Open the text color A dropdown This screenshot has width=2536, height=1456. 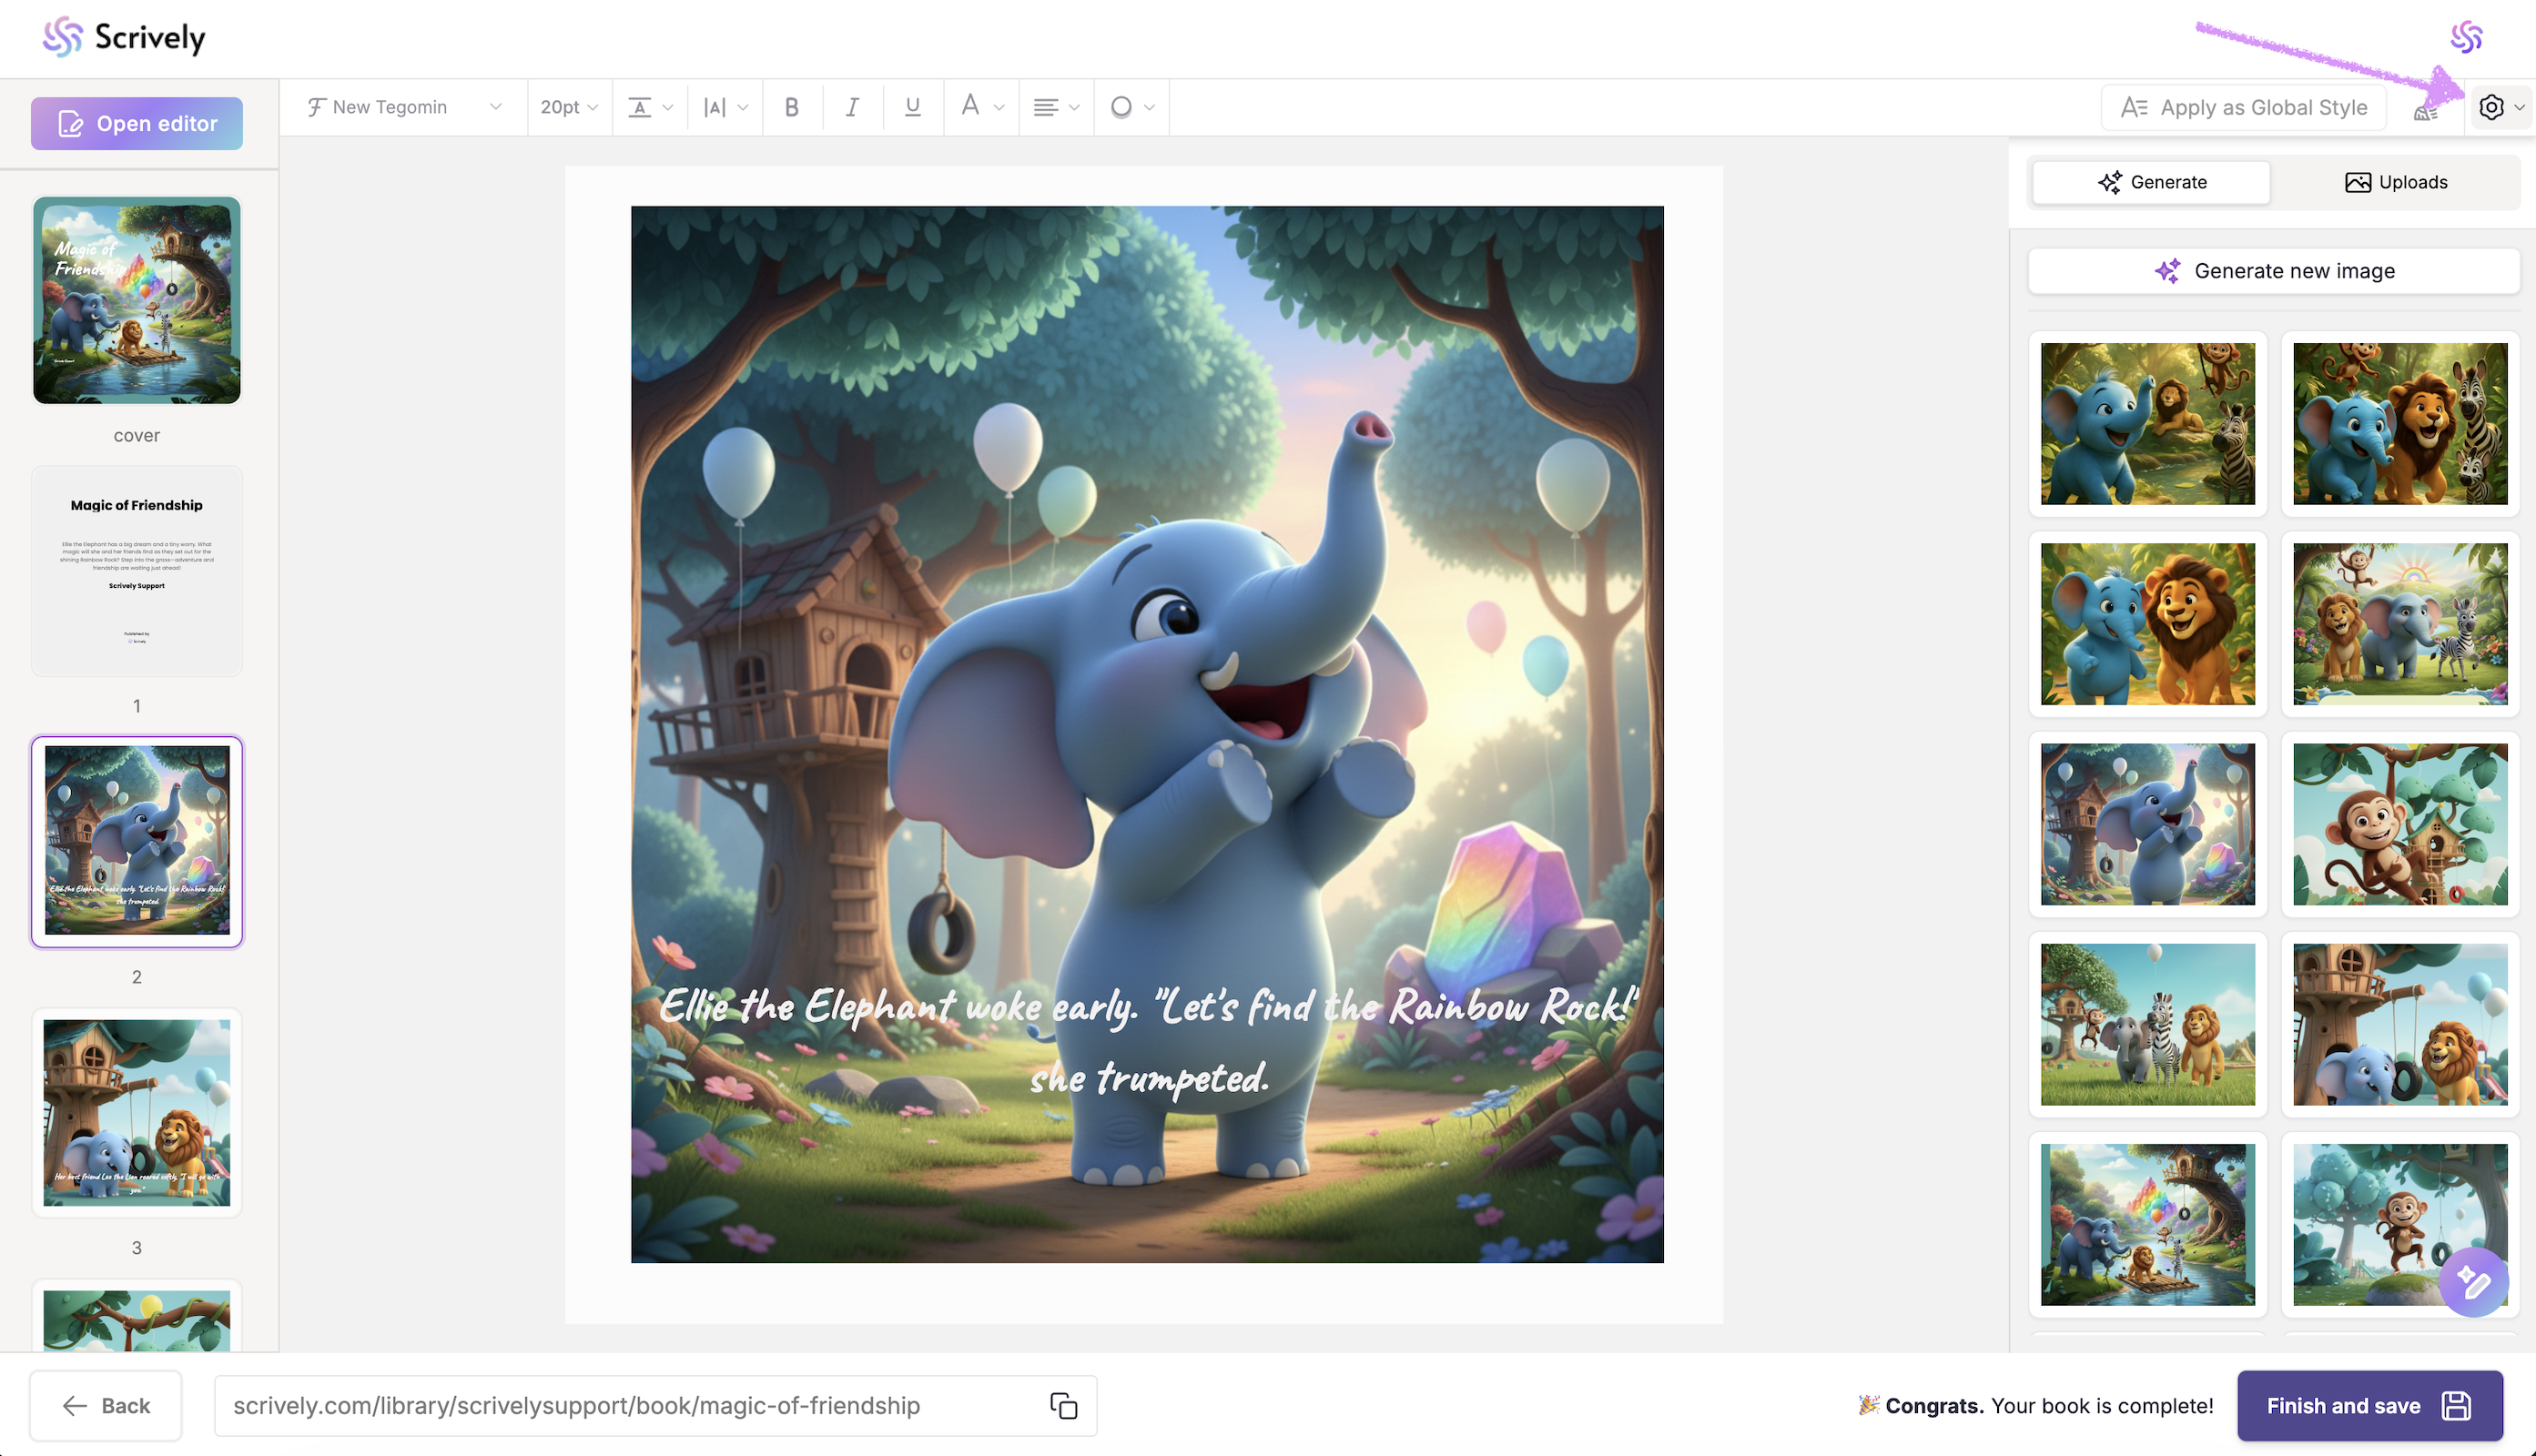981,107
